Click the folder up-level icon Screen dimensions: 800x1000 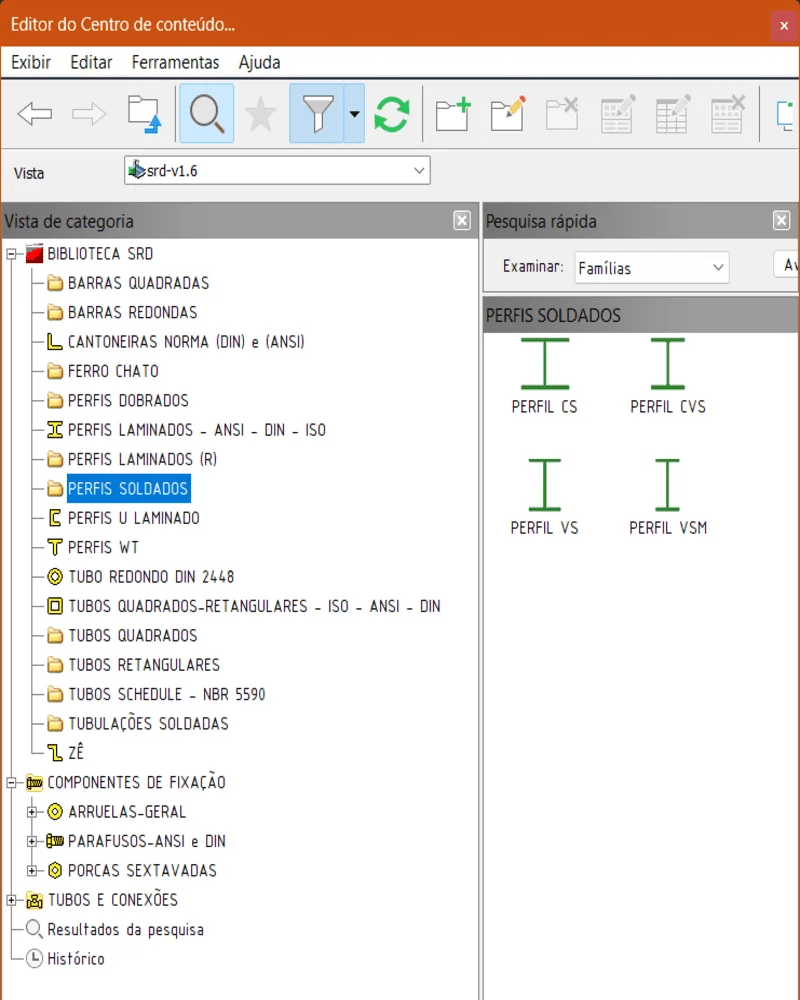click(x=145, y=114)
